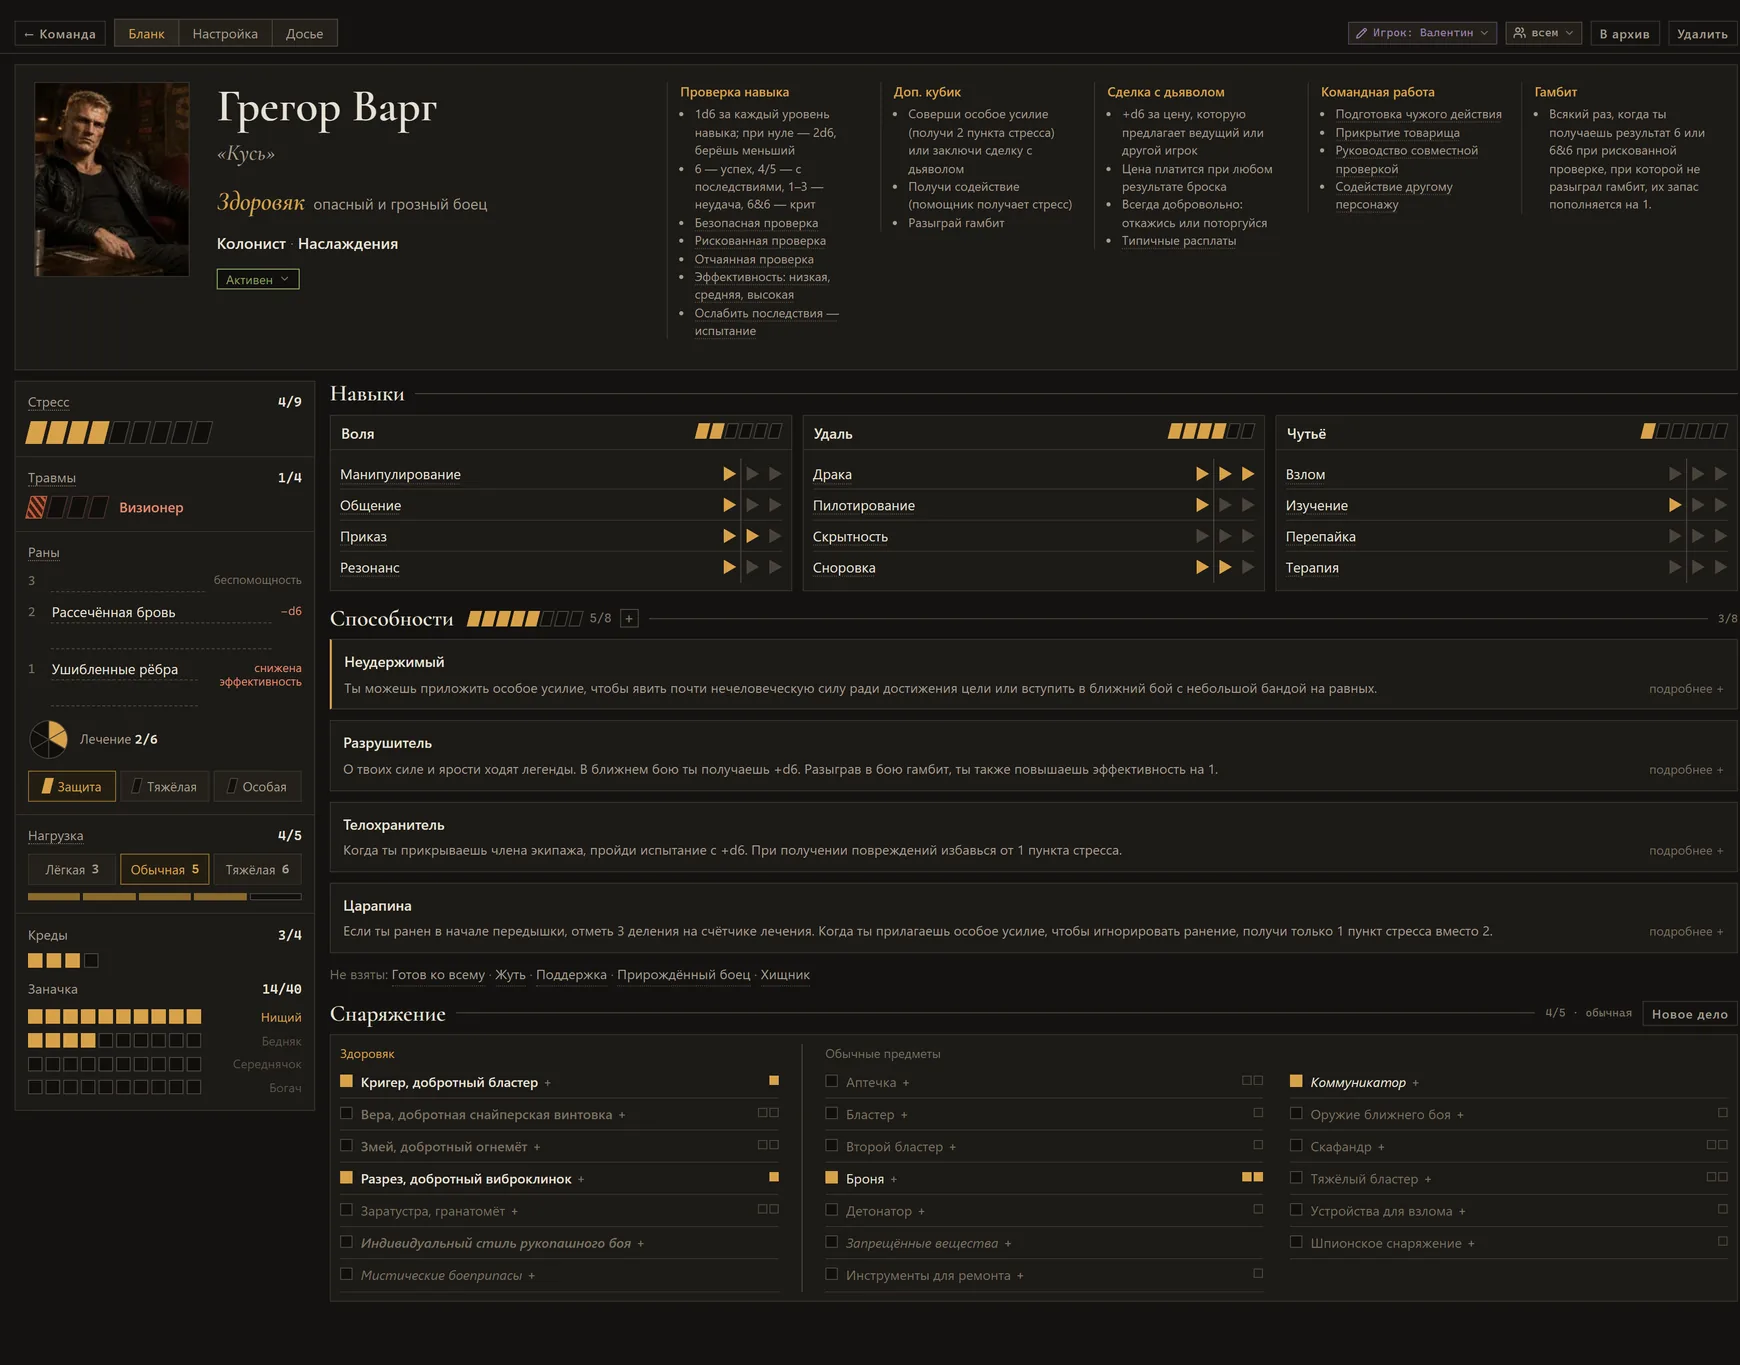Toggle the Тяжёлая armor option
Image resolution: width=1740 pixels, height=1365 pixels.
[x=165, y=786]
